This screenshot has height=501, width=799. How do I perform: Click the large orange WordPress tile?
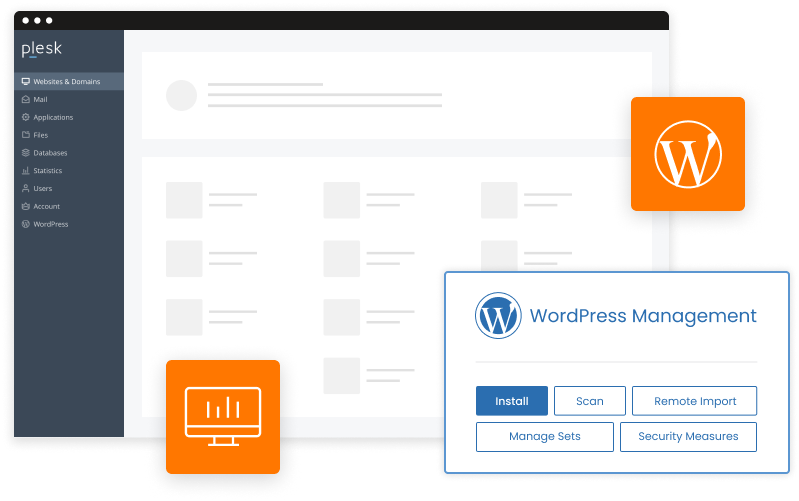coord(688,154)
